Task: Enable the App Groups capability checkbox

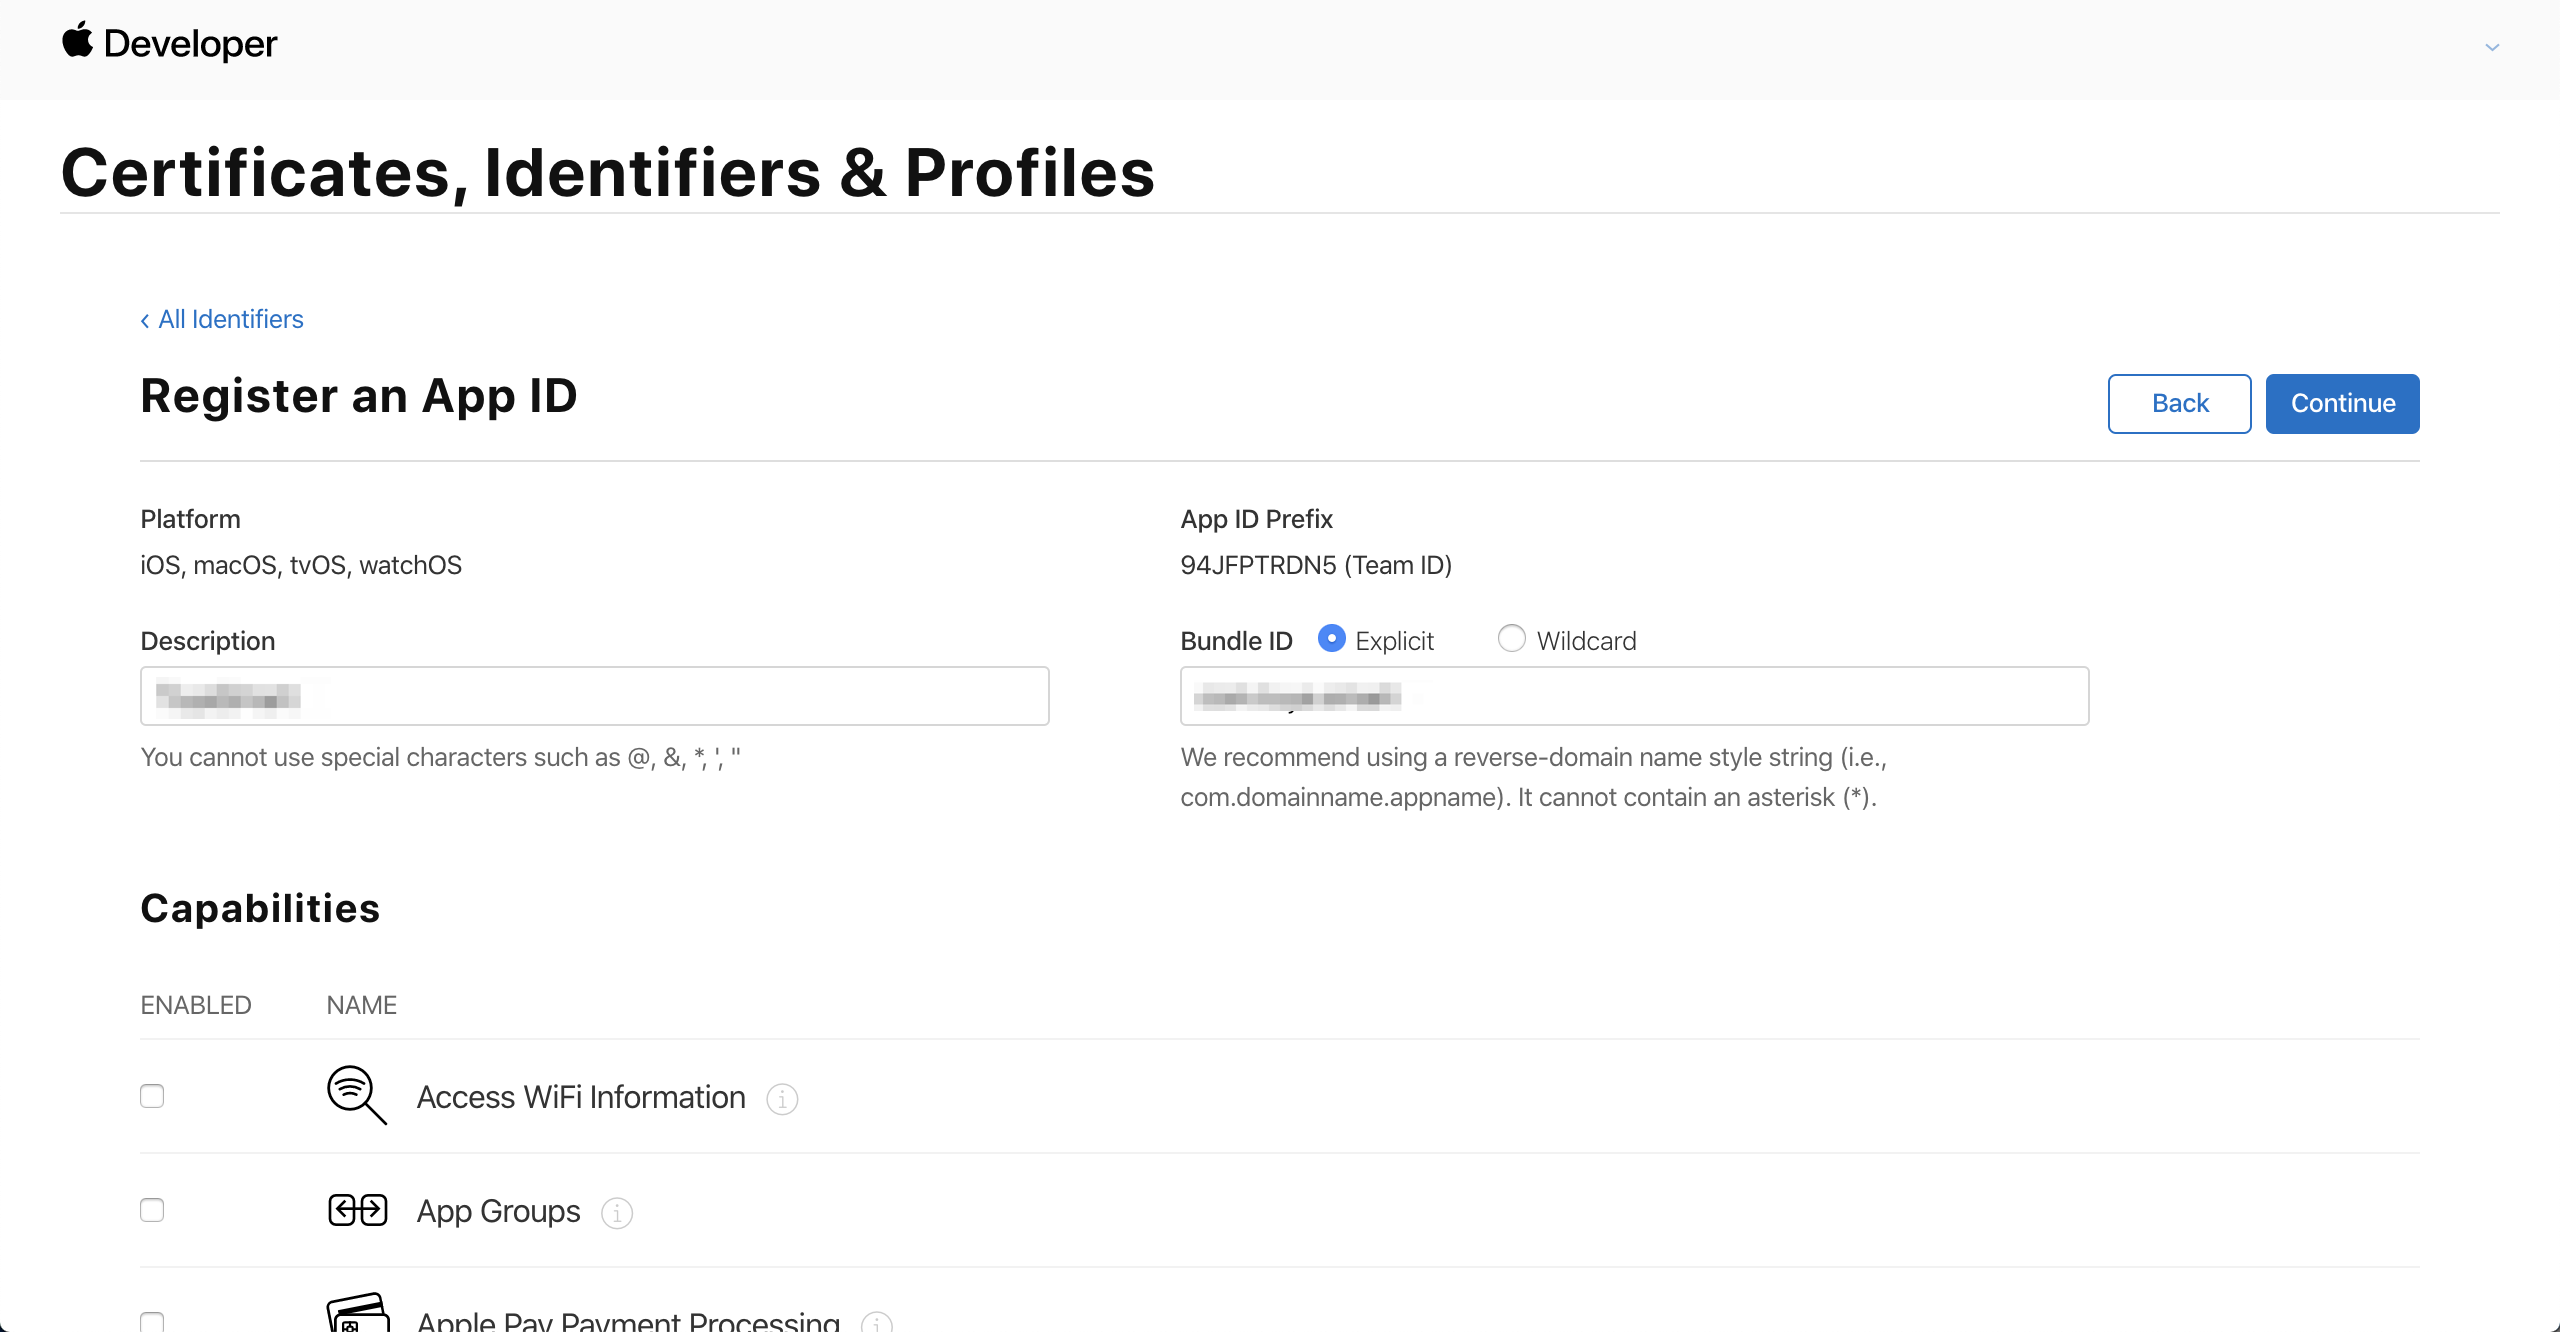Action: 152,1210
